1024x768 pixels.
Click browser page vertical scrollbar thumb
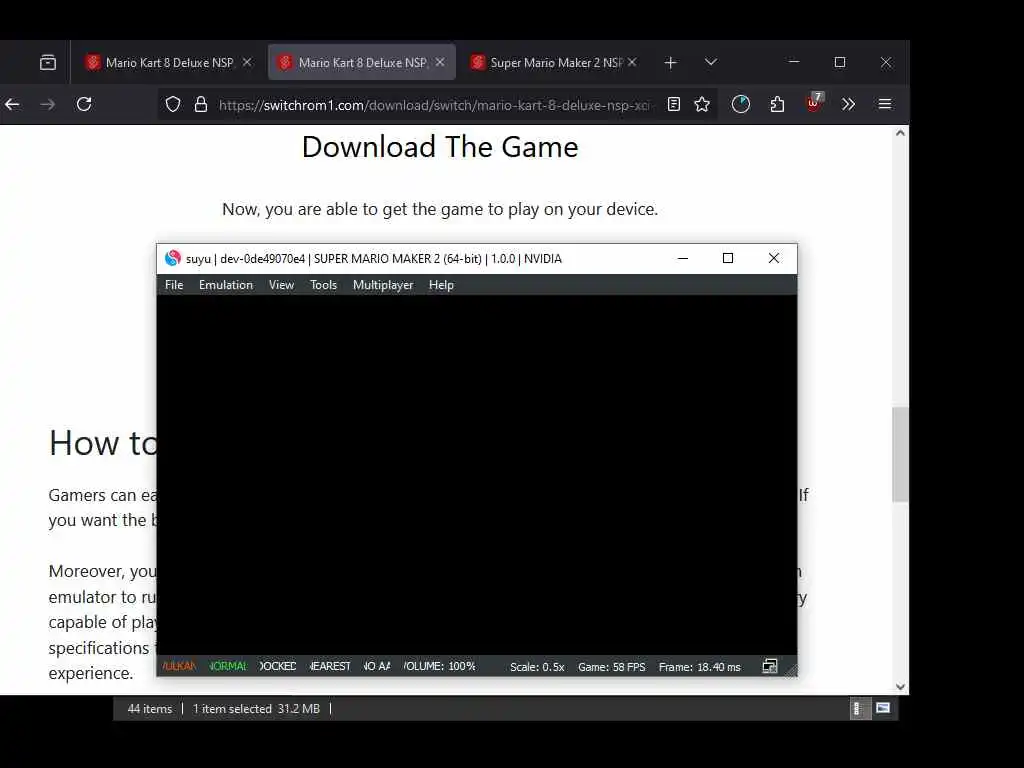(901, 455)
